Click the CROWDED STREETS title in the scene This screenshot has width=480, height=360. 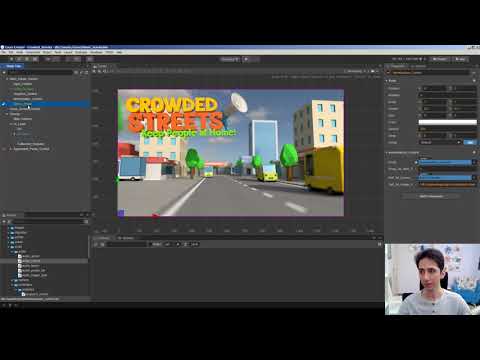173,114
